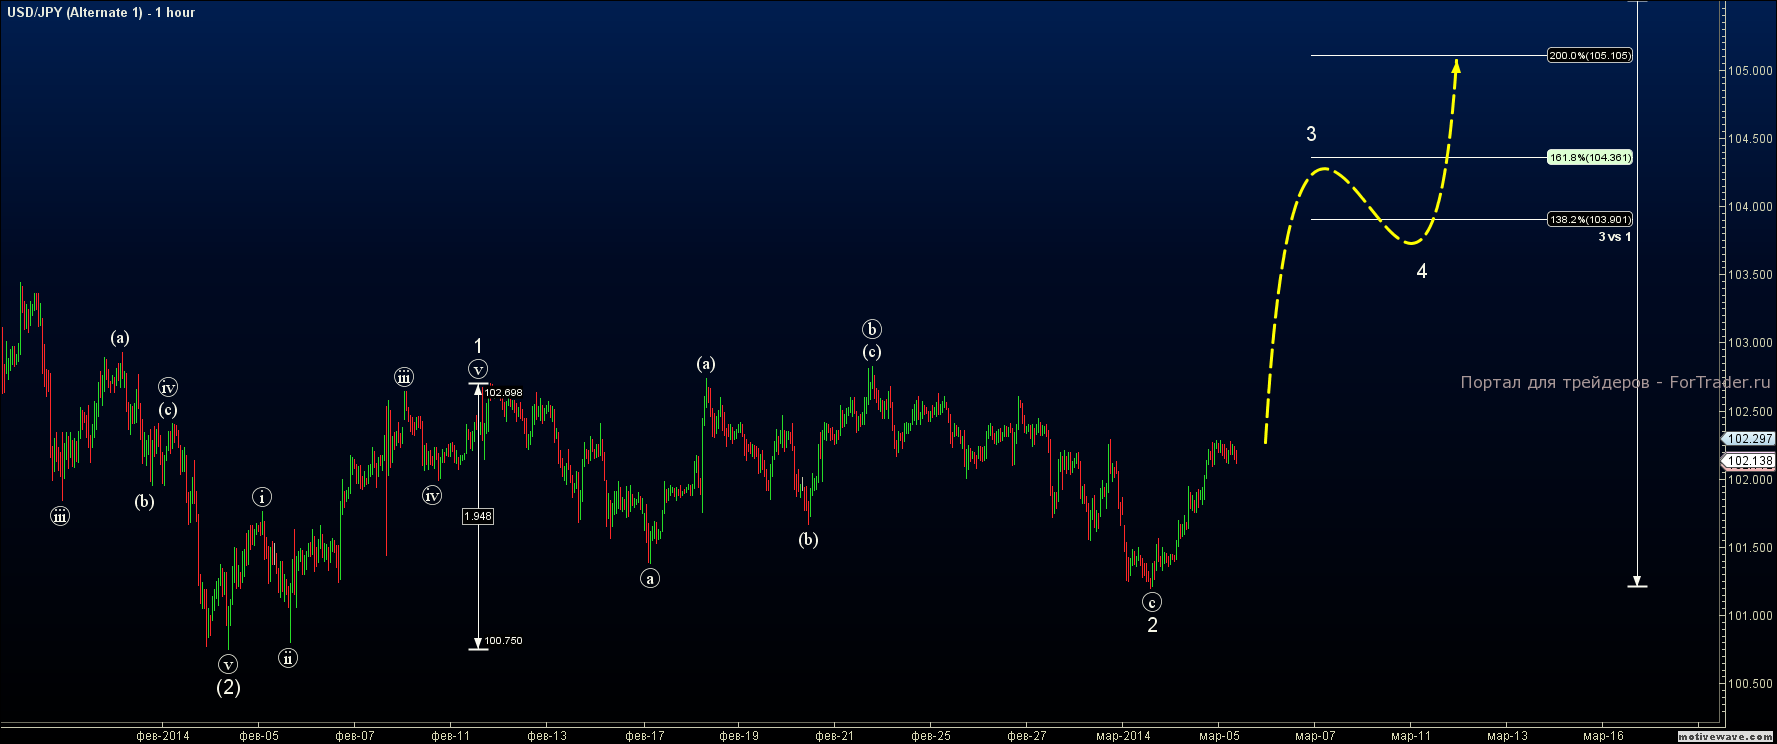Select the 102.698 measurement high label

504,393
